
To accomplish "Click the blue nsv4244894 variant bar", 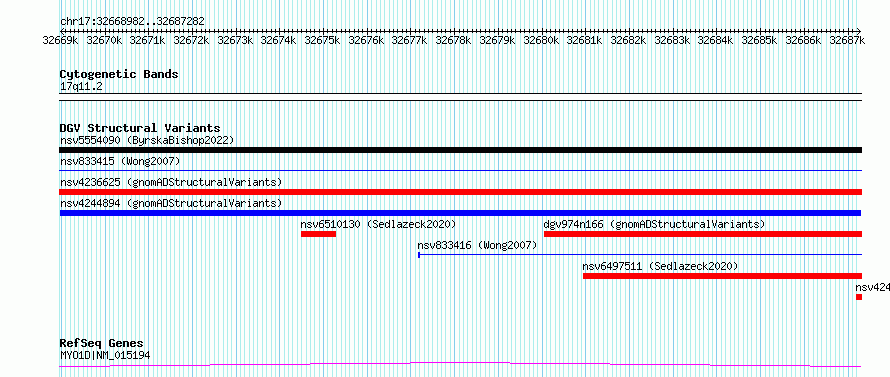I will pyautogui.click(x=460, y=213).
